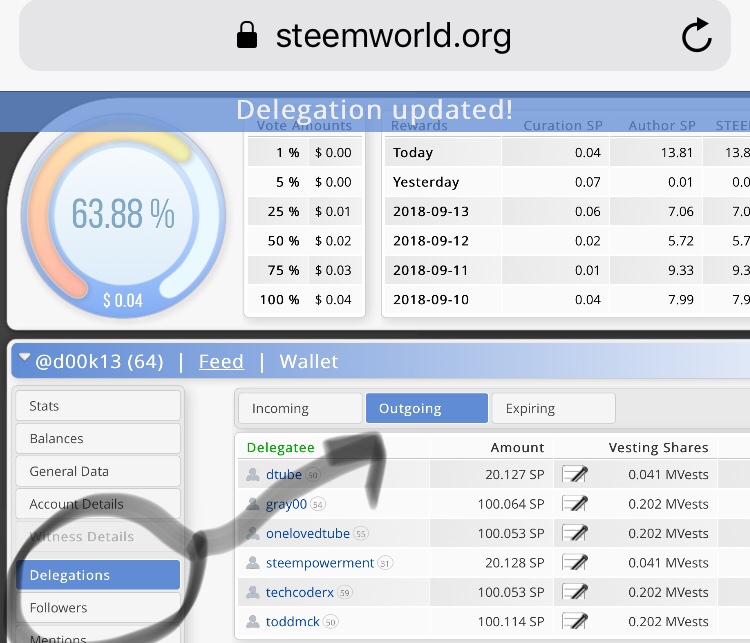
Task: Click the 20.128 SP amount for steempowerment
Action: point(515,563)
